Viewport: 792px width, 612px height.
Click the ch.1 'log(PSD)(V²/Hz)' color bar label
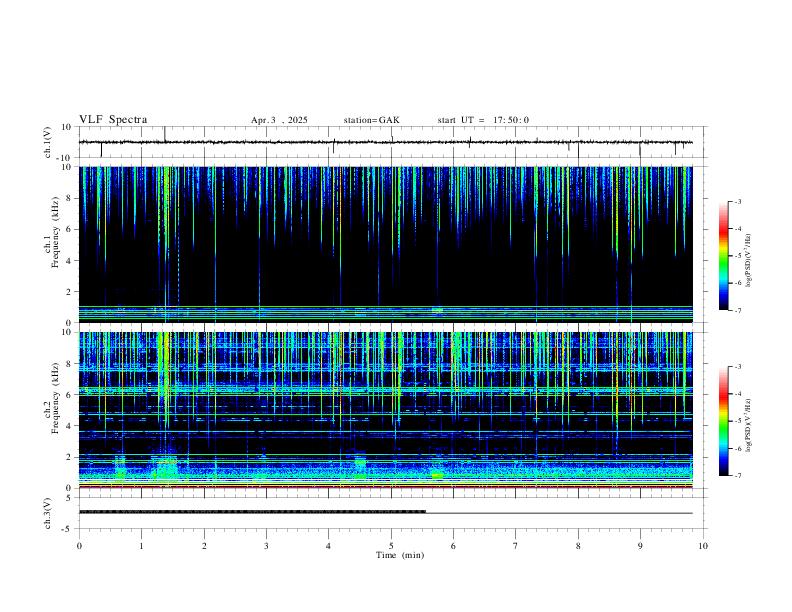[x=749, y=260]
